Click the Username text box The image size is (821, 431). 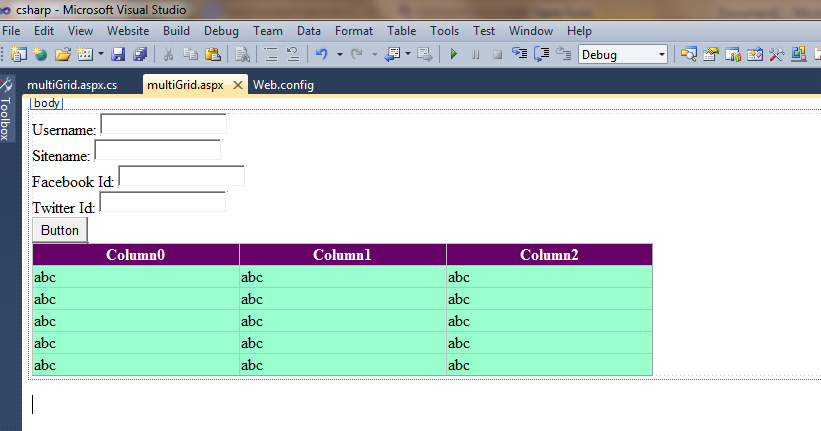pyautogui.click(x=163, y=125)
